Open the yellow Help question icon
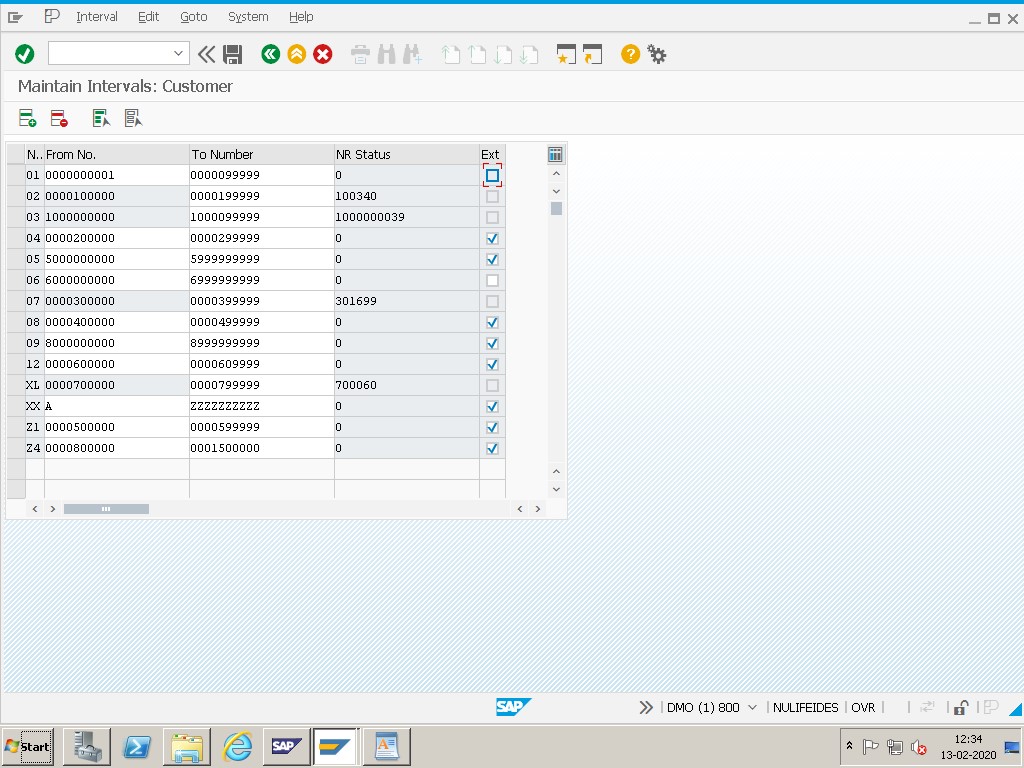The image size is (1024, 768). [x=630, y=54]
